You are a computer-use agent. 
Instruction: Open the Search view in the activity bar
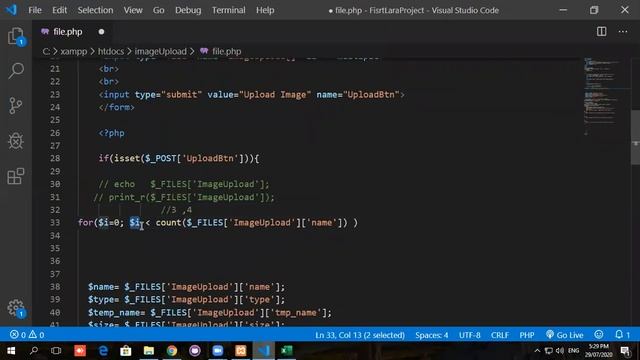[x=16, y=71]
